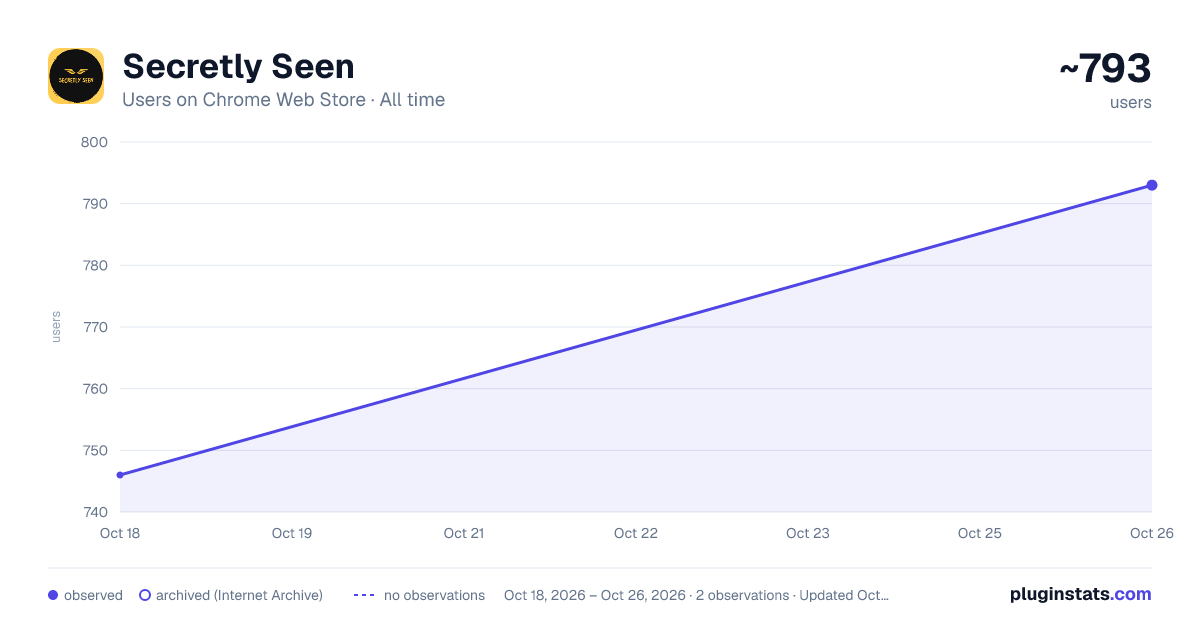Click the 'no observations' dashed legend marker

tap(364, 595)
